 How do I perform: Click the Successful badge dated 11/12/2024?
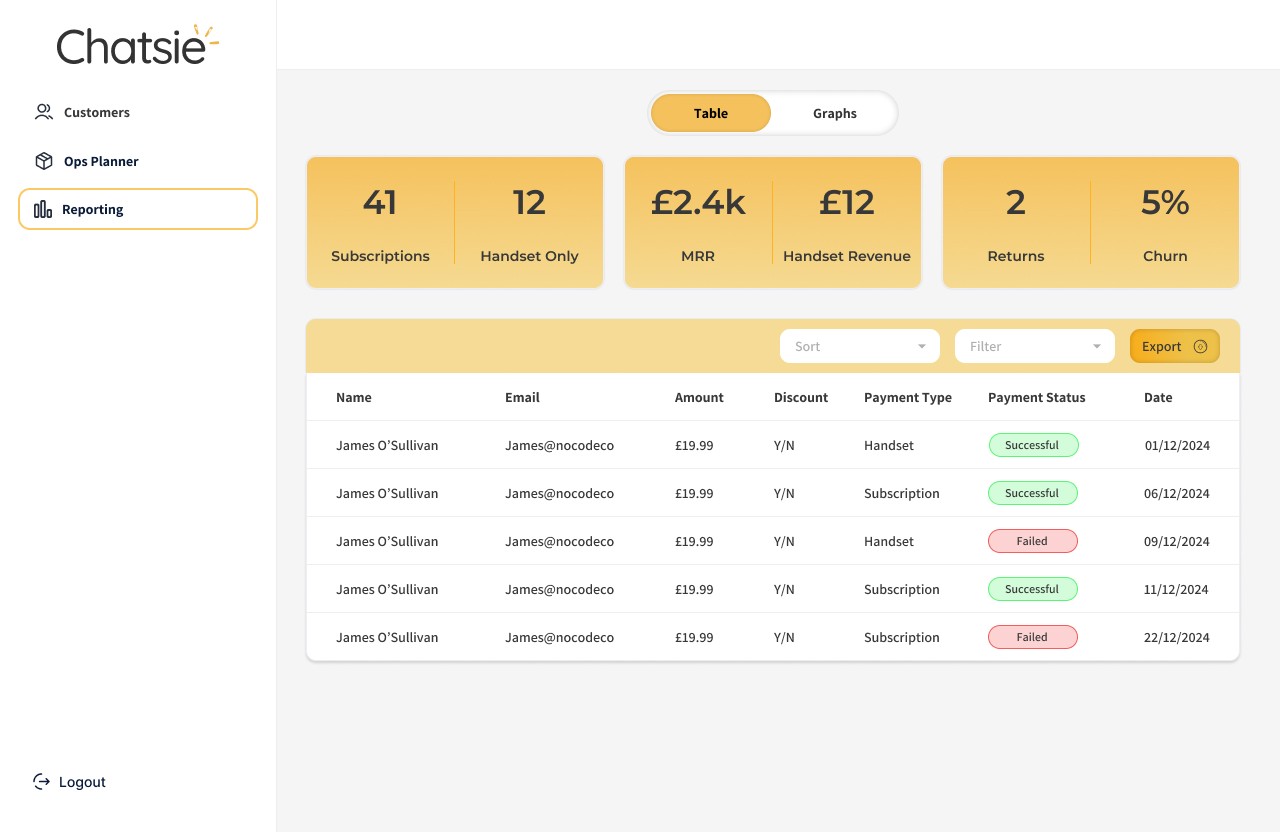point(1033,589)
